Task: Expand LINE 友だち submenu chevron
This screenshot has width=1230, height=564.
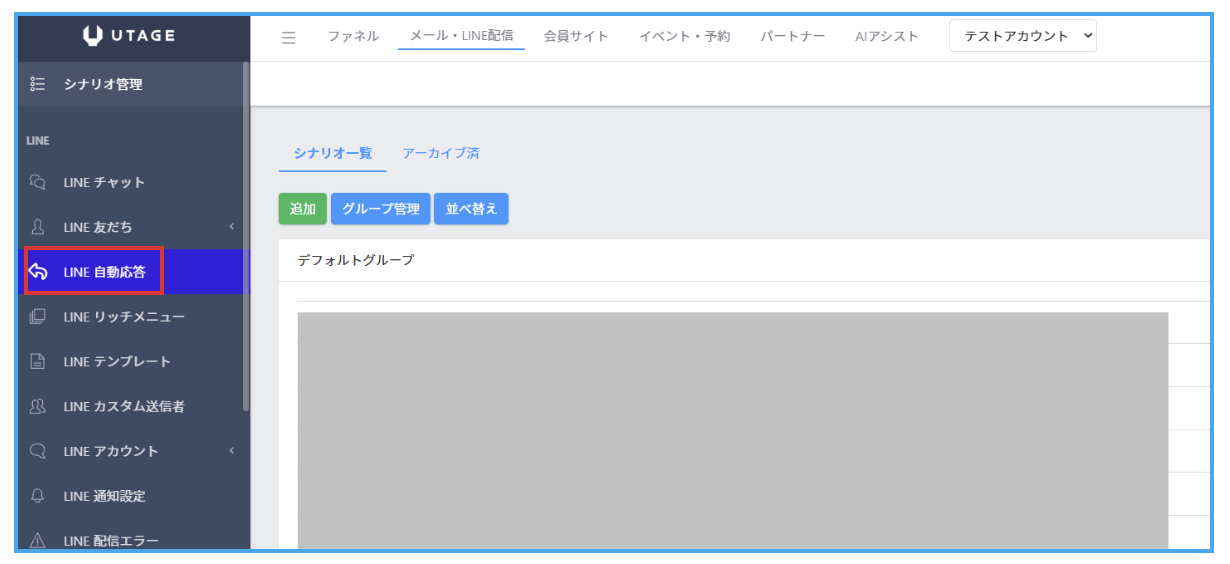Action: coord(231,227)
